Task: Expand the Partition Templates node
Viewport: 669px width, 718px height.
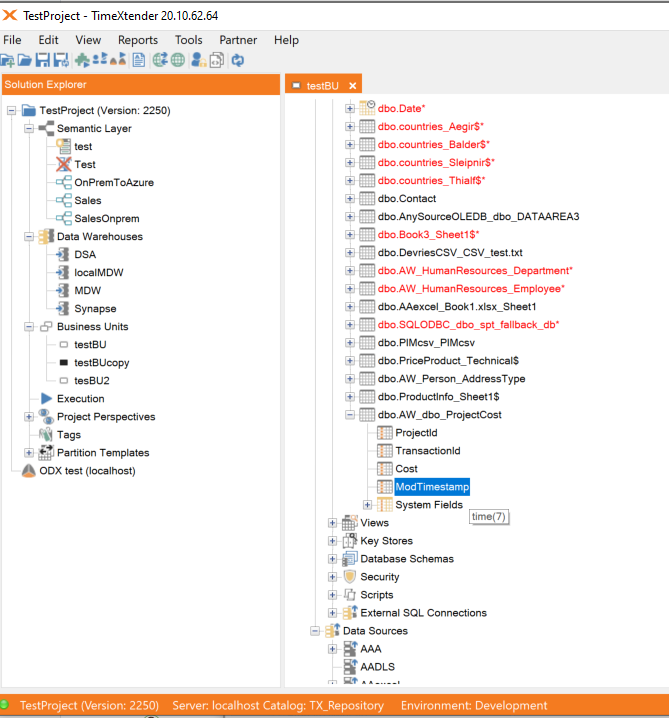Action: [29, 452]
